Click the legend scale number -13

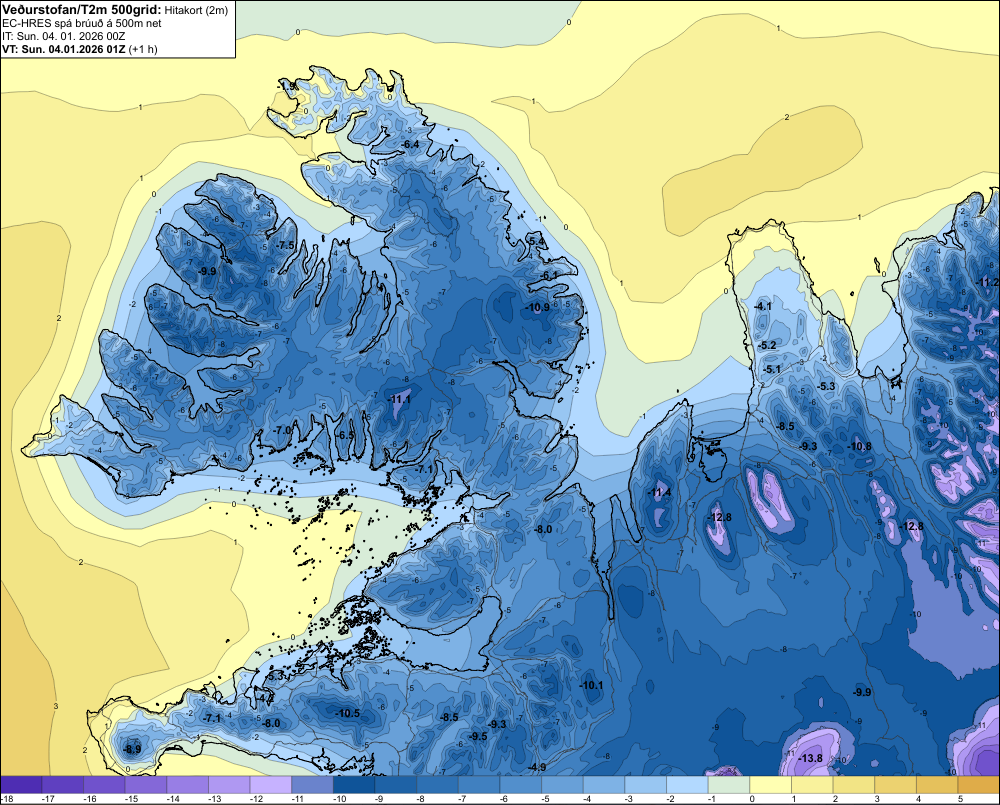click(x=215, y=799)
